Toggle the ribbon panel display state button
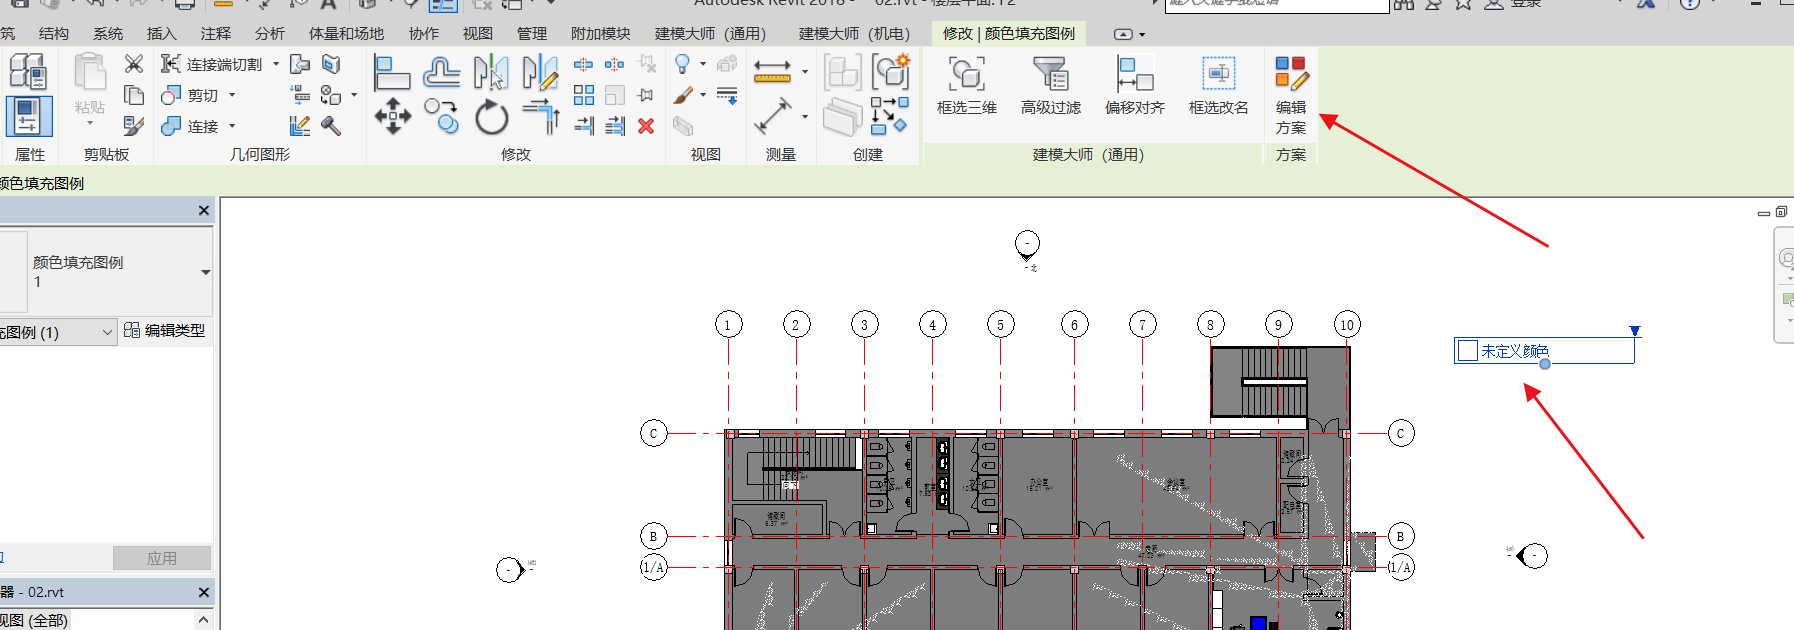 (1128, 34)
